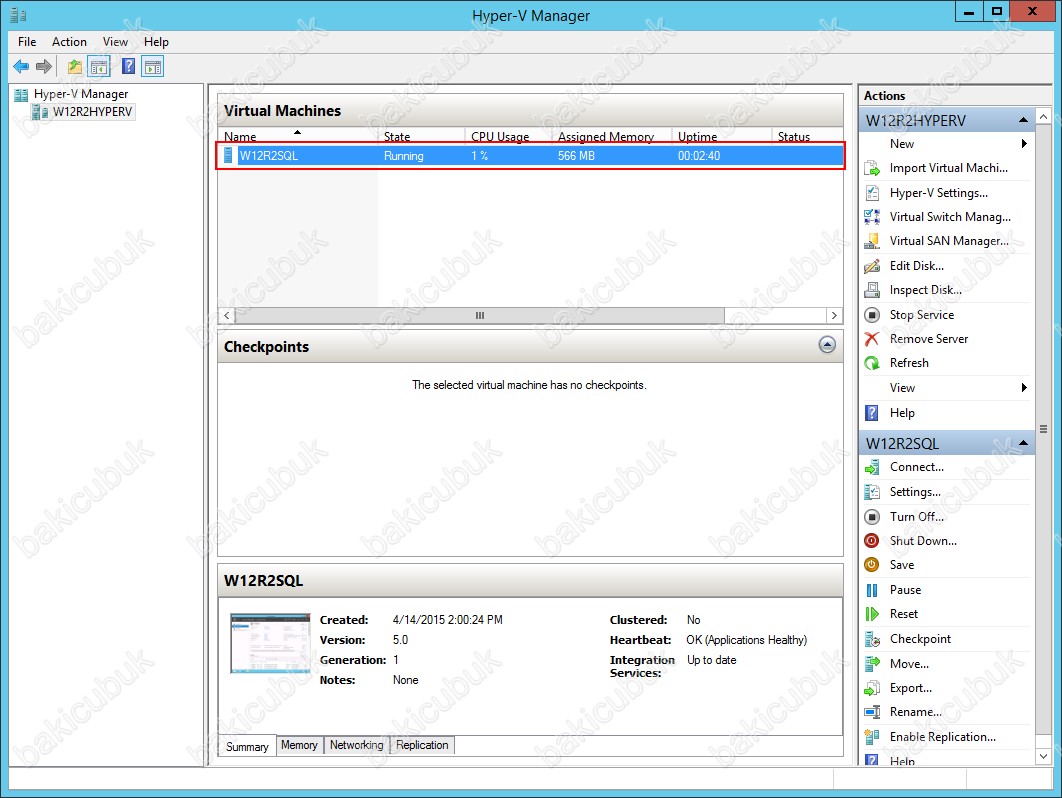Image resolution: width=1062 pixels, height=798 pixels.
Task: Select the Summary tab
Action: click(x=247, y=747)
